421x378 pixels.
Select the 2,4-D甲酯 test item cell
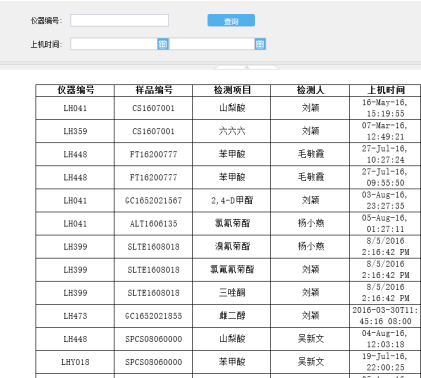(232, 201)
